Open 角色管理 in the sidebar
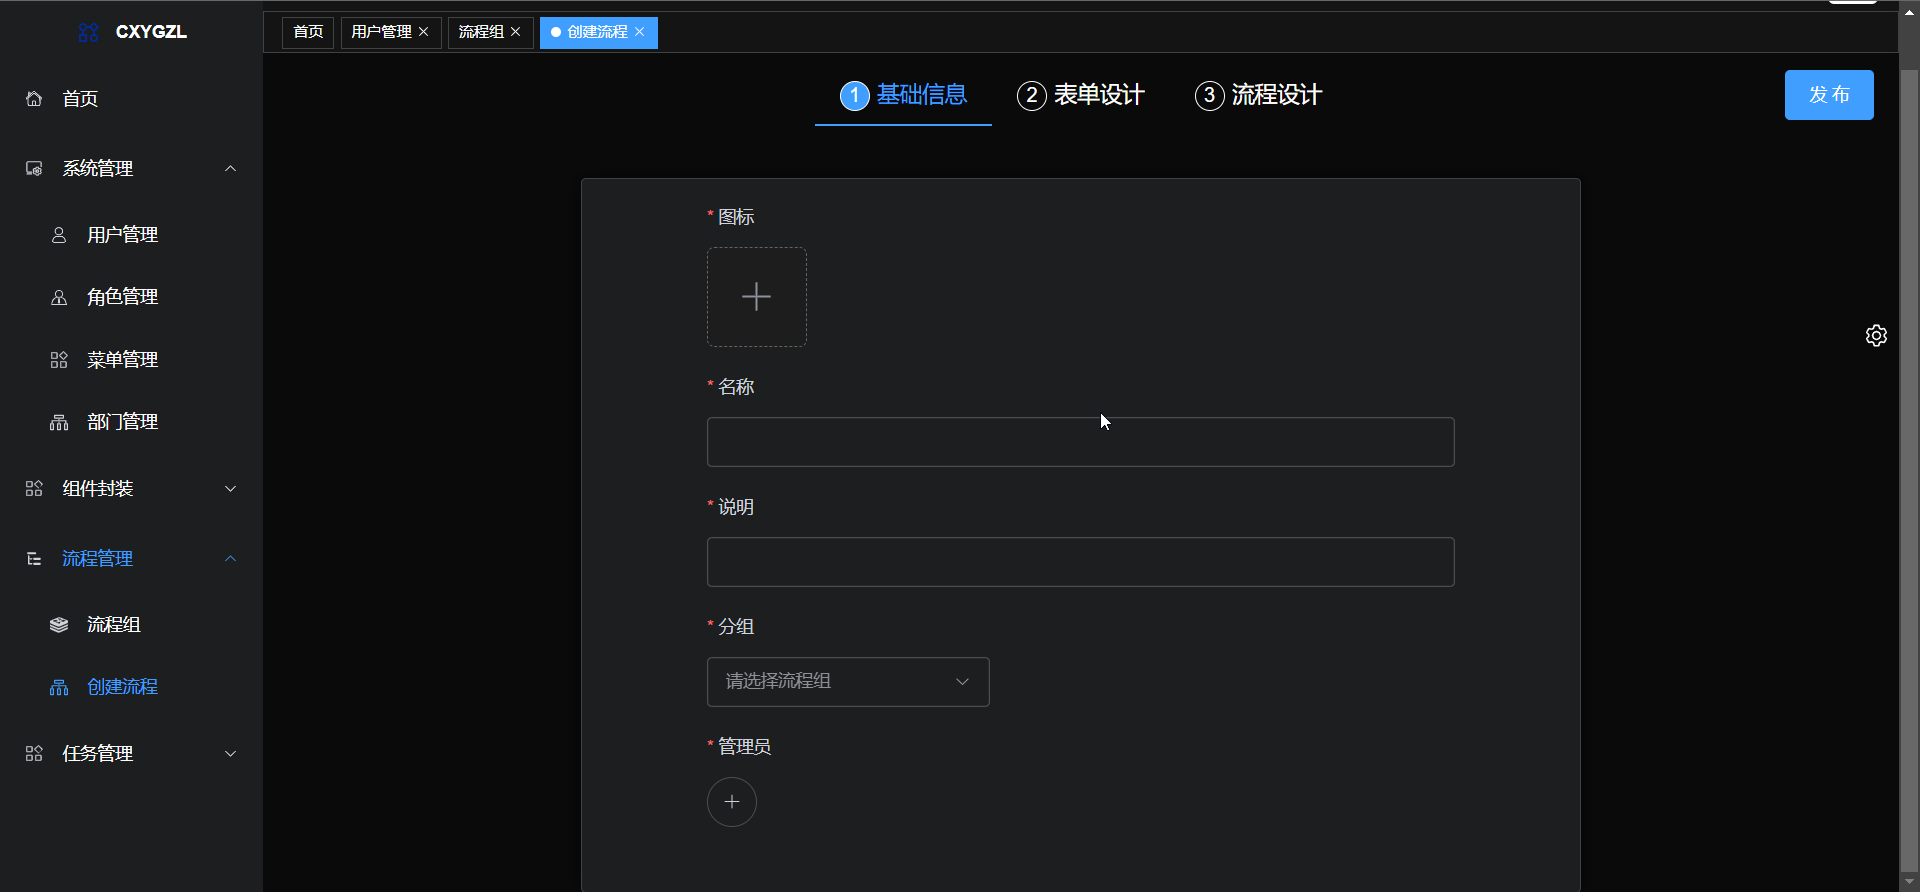 pyautogui.click(x=131, y=297)
